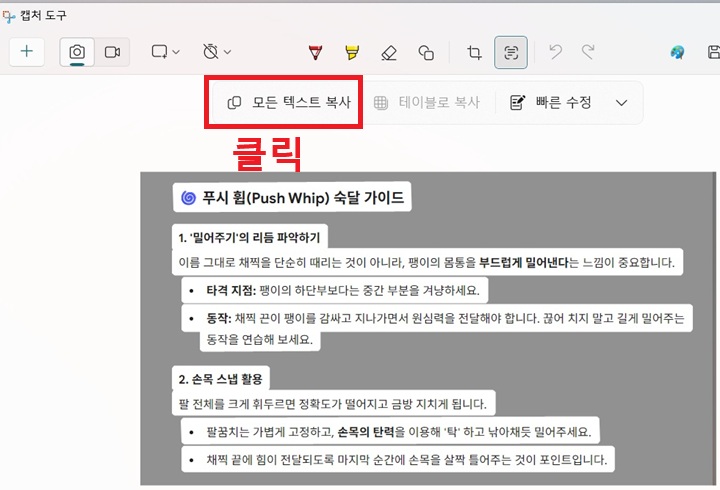Expand the 빠른 수정 chevron dropdown

click(x=621, y=102)
